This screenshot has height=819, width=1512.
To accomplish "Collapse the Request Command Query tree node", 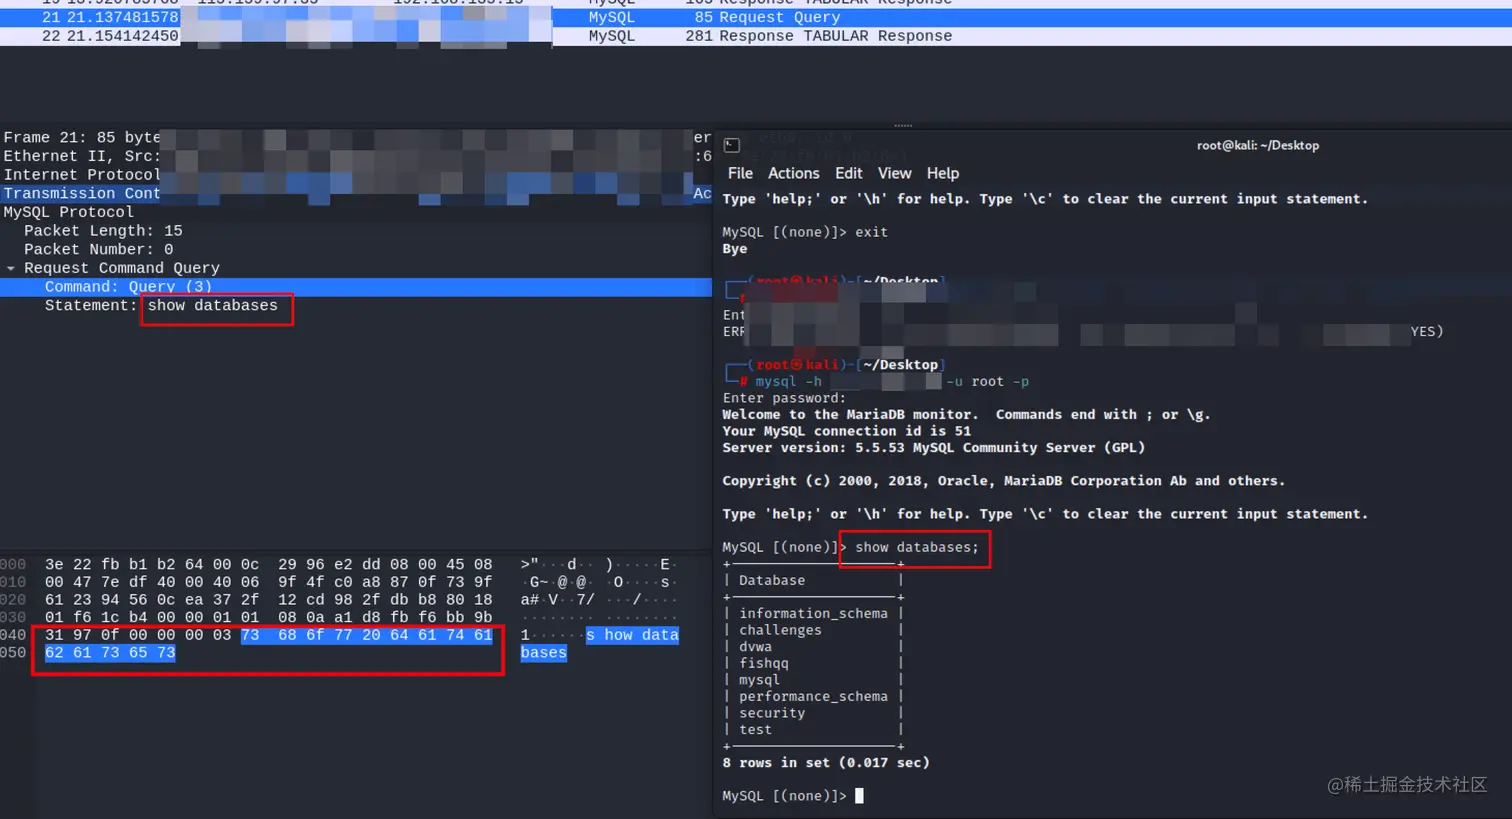I will click(11, 268).
